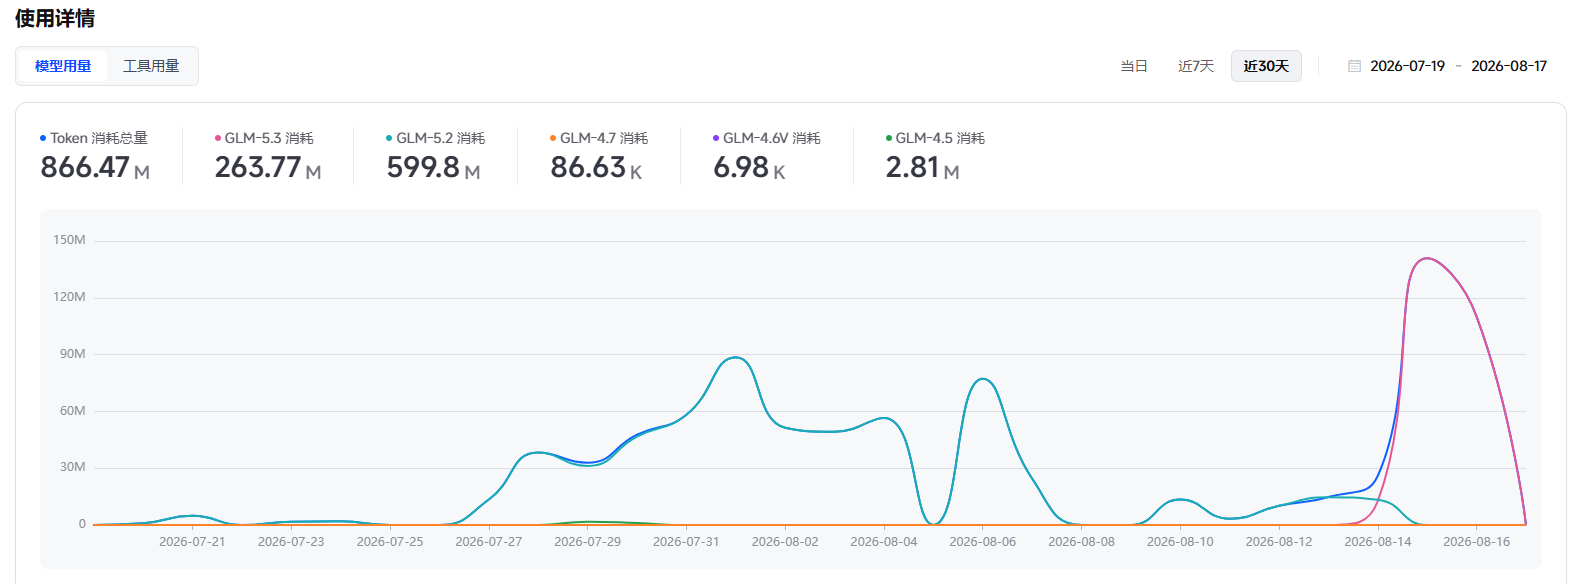Click the Token 消耗总量 label
Image resolution: width=1579 pixels, height=584 pixels.
pos(99,138)
